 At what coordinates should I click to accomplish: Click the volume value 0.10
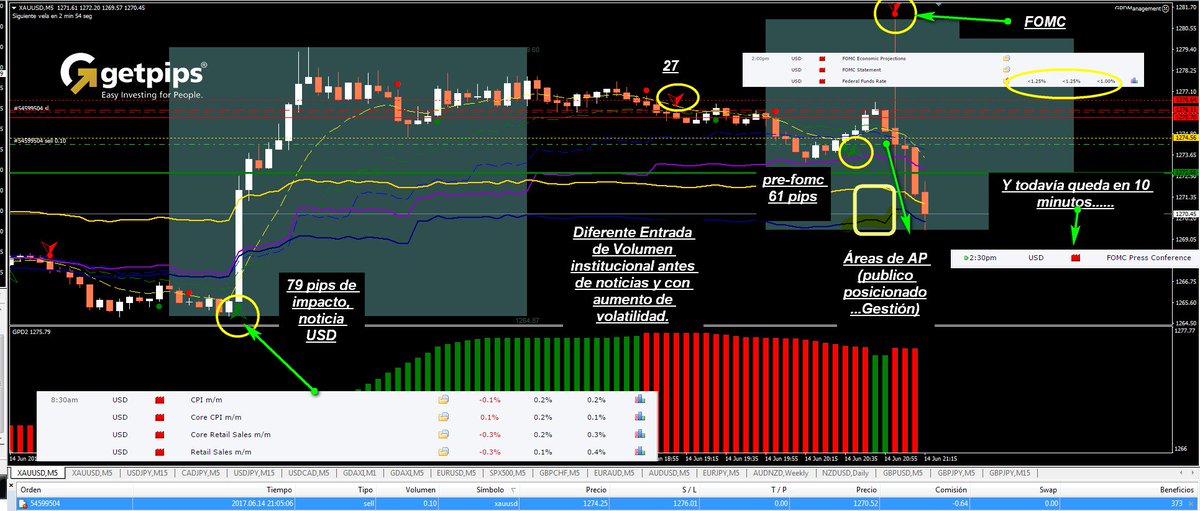coord(429,504)
